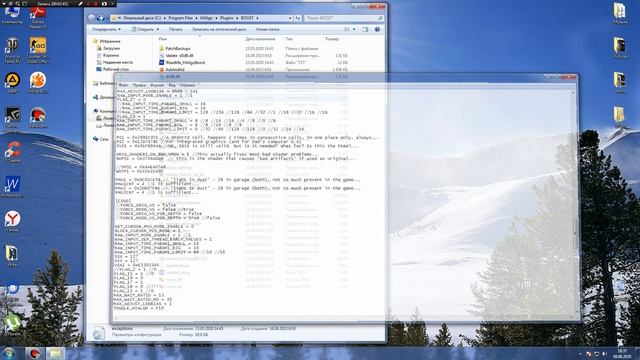This screenshot has height=360, width=640.
Task: Select Загрузки in Explorer sidebar
Action: tap(108, 48)
